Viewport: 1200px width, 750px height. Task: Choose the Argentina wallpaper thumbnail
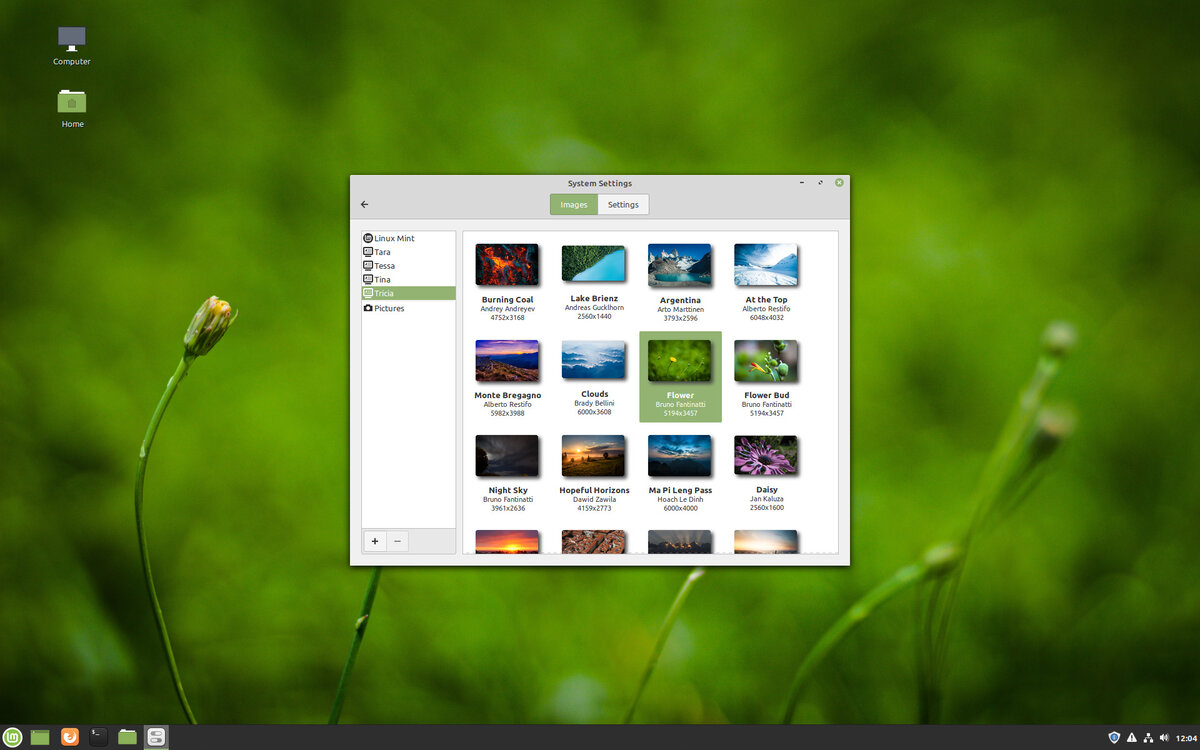tap(680, 265)
